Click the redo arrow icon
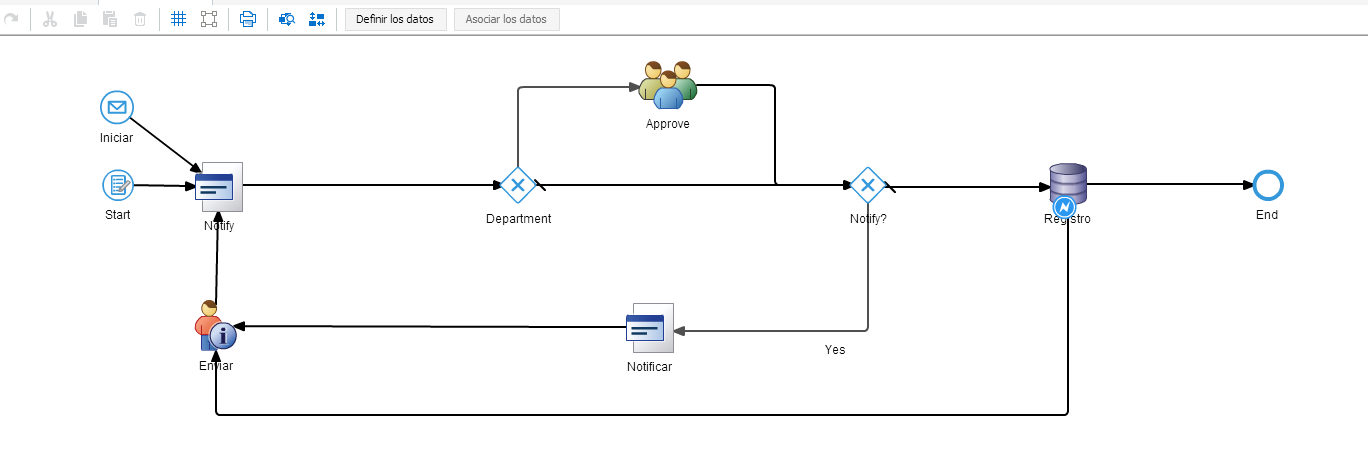The width and height of the screenshot is (1368, 470). point(12,19)
